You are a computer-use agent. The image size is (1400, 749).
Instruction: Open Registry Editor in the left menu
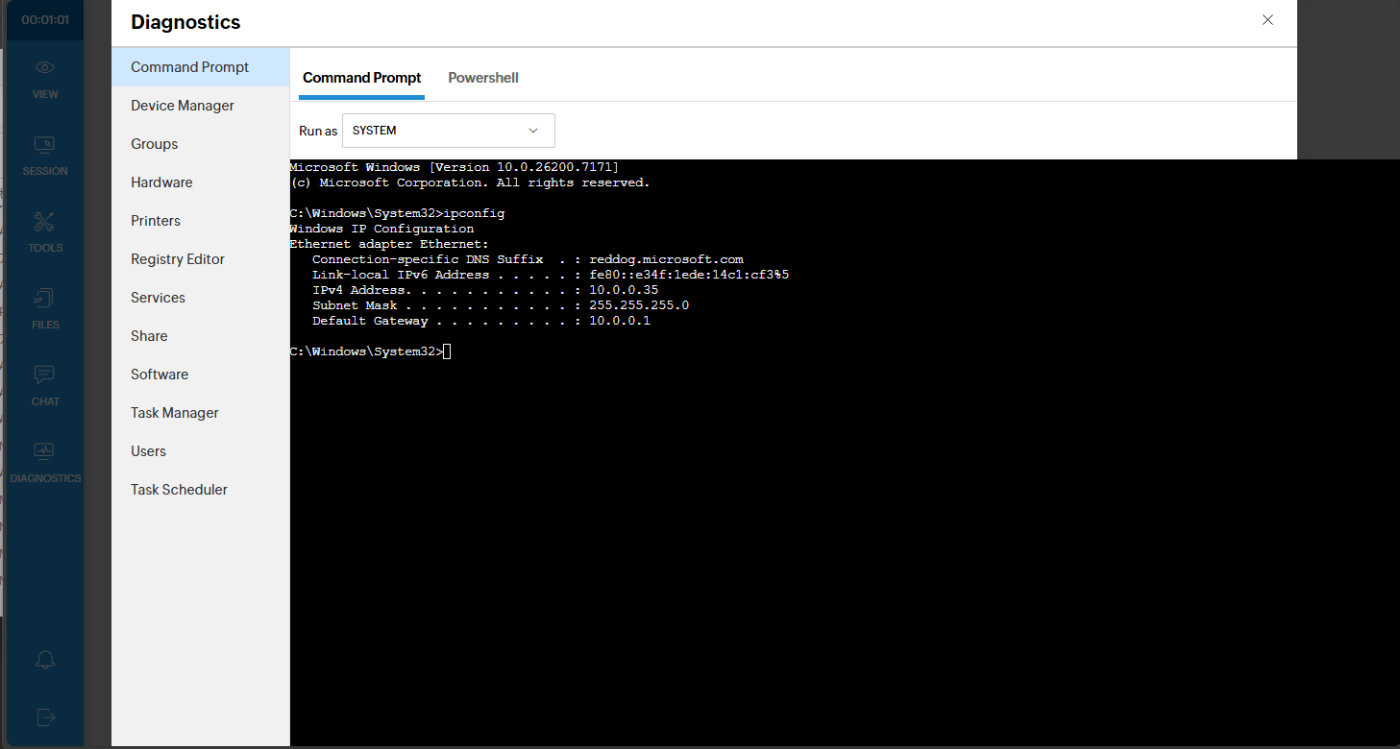(x=200, y=259)
